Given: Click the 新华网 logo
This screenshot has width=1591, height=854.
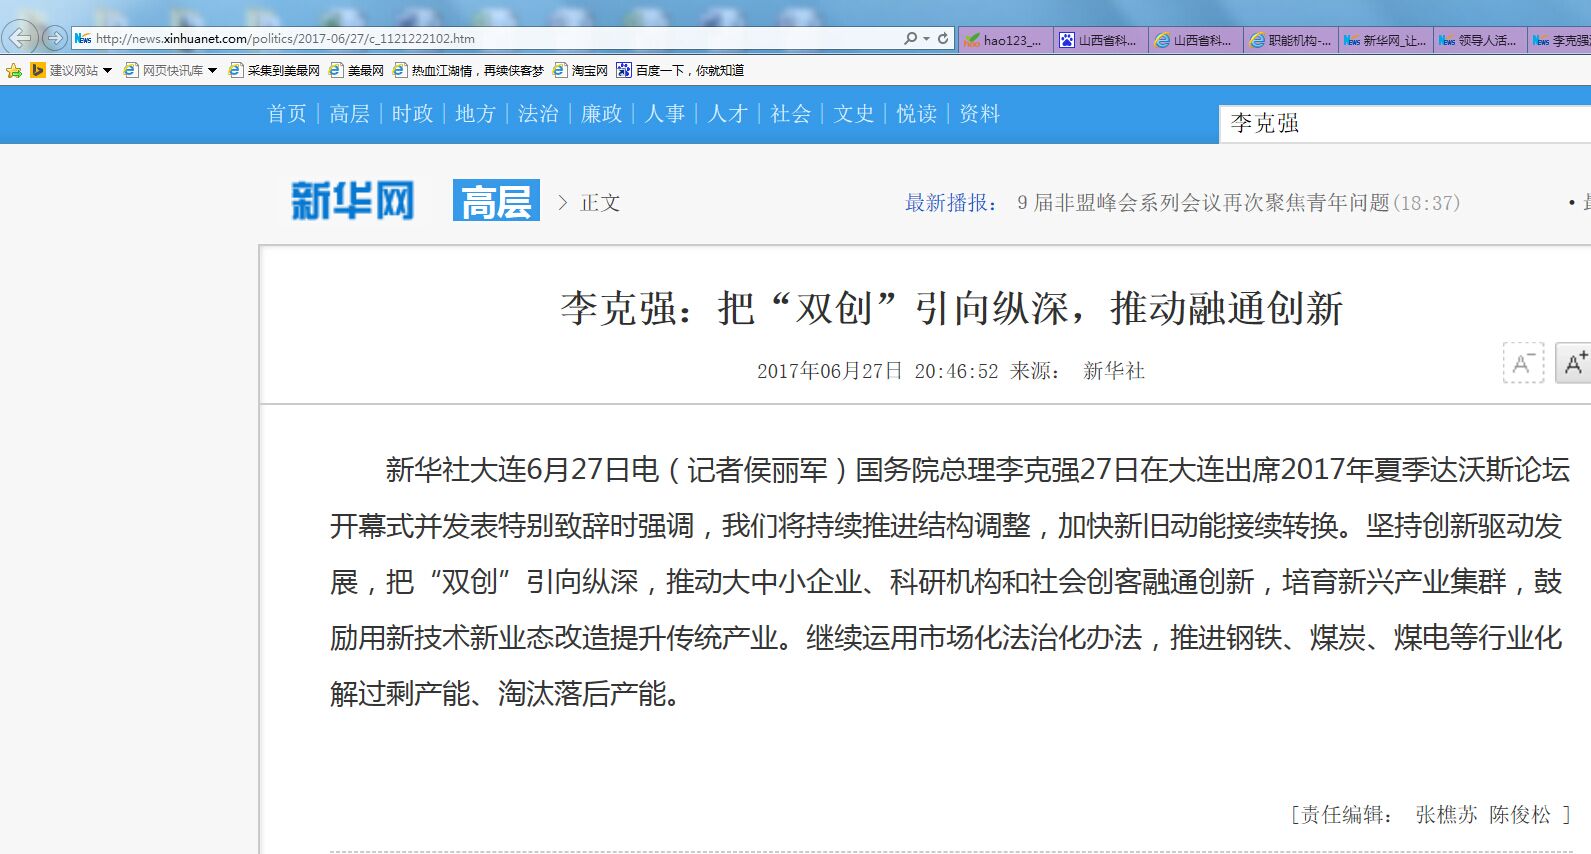Looking at the screenshot, I should coord(352,201).
